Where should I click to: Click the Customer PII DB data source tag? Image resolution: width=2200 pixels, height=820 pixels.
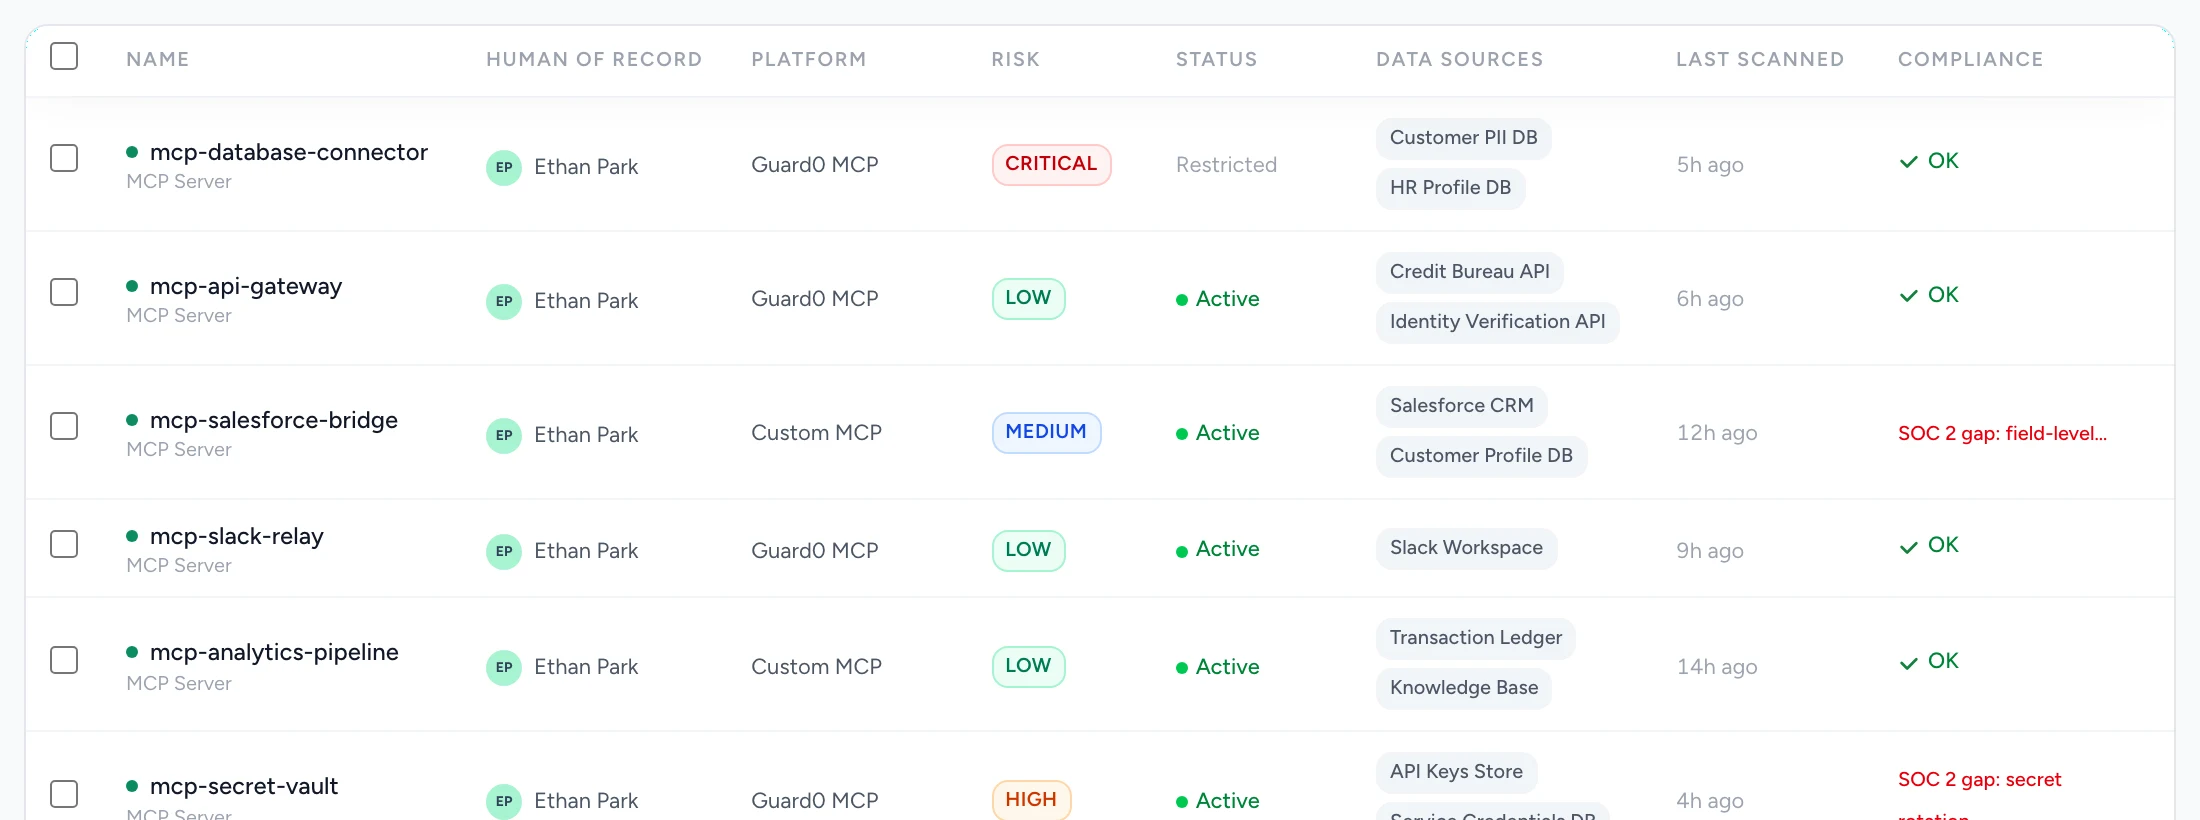pos(1464,138)
